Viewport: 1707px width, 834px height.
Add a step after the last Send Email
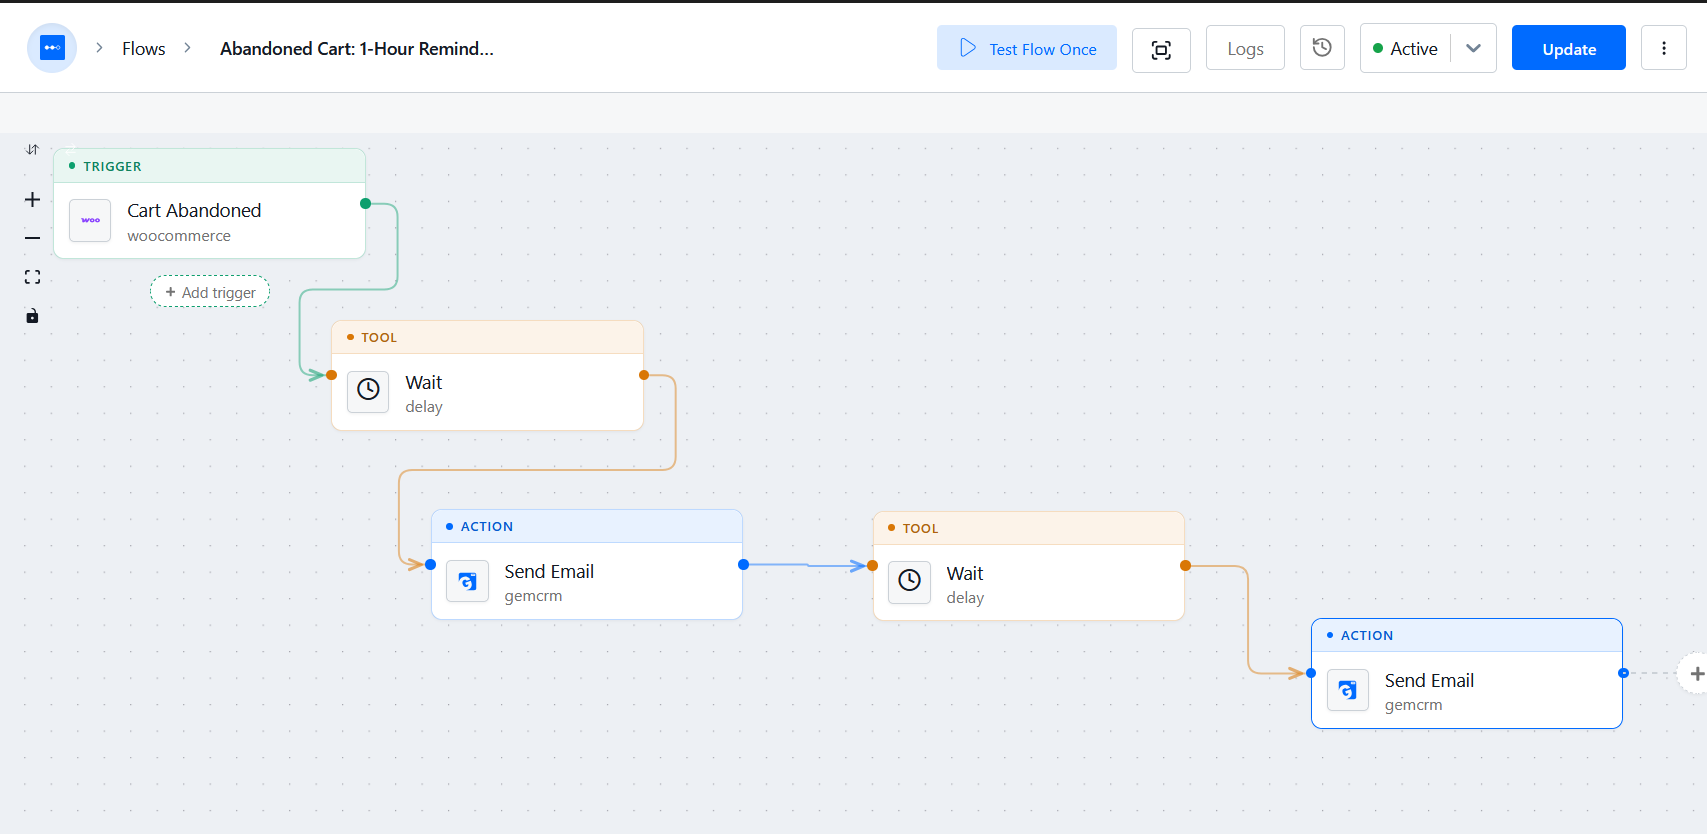pos(1696,674)
